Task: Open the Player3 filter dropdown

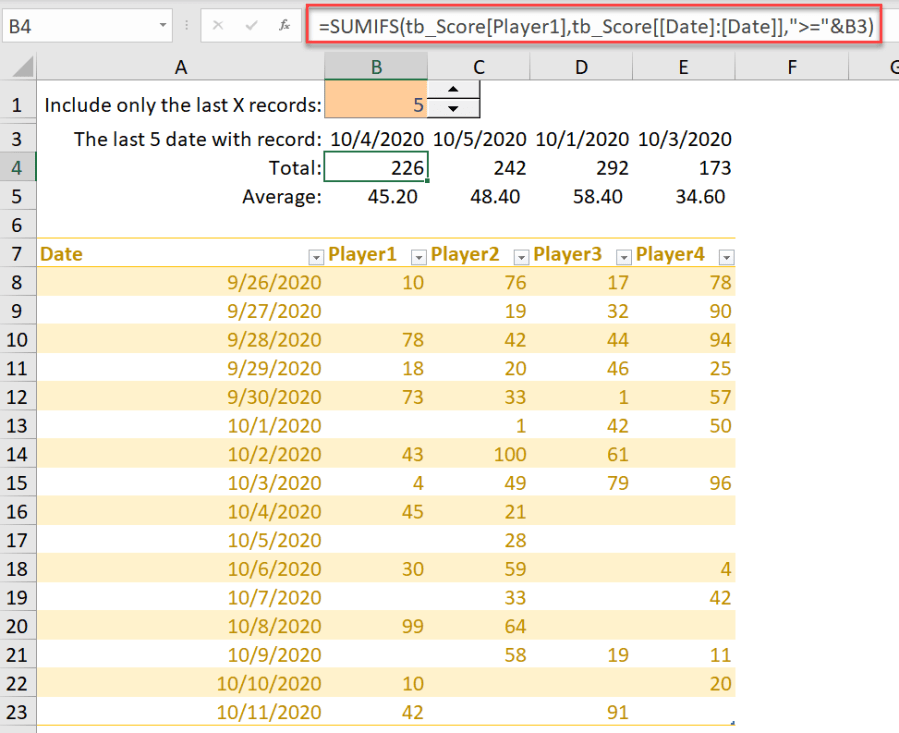Action: (x=624, y=256)
